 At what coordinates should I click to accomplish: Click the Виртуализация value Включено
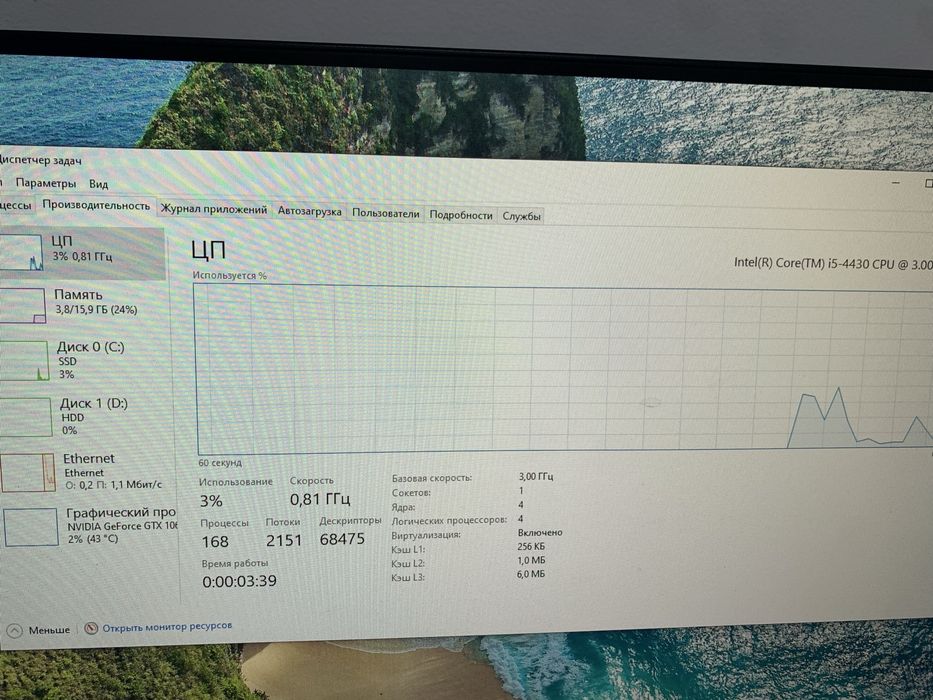(540, 532)
